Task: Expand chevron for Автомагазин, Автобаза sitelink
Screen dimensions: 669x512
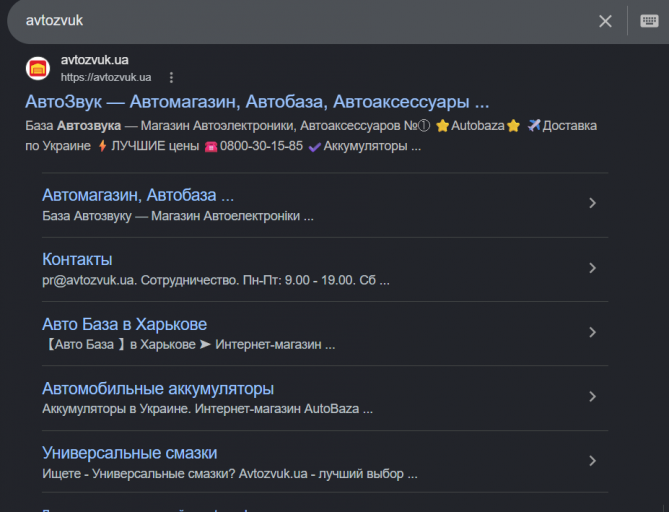Action: 592,203
